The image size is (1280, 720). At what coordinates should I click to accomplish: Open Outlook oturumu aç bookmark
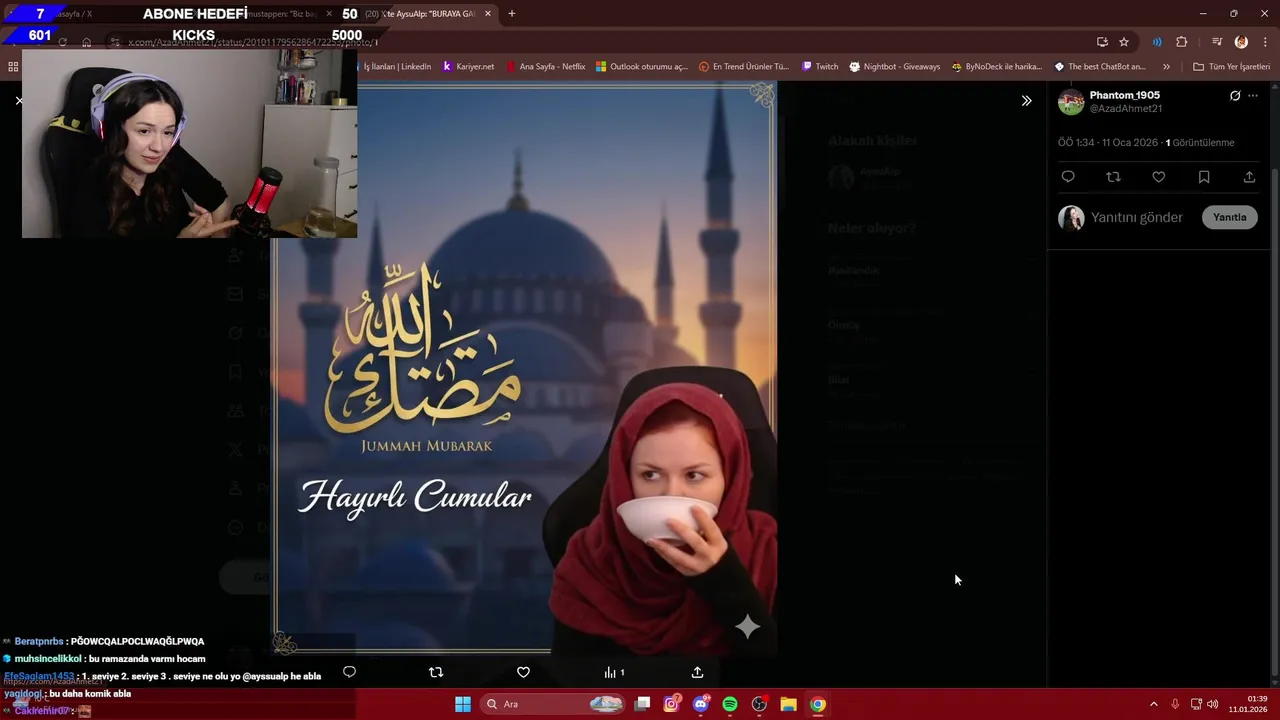[642, 67]
